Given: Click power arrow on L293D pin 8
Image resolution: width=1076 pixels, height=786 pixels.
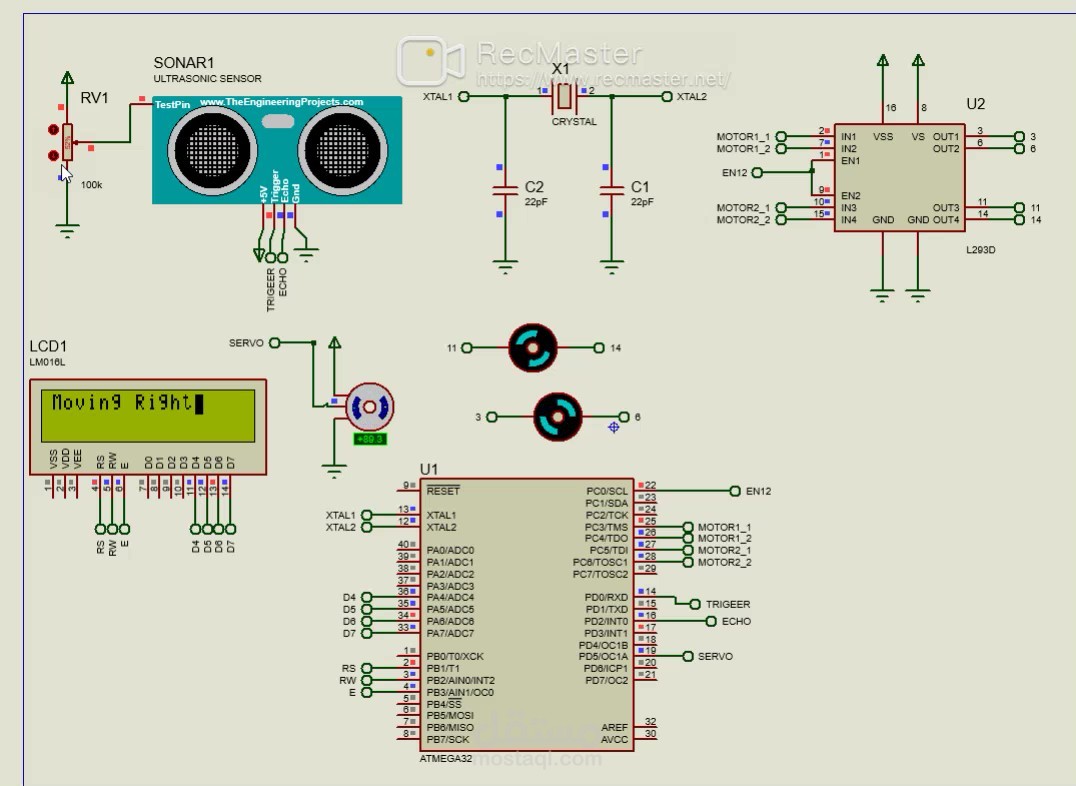Looking at the screenshot, I should click(918, 60).
